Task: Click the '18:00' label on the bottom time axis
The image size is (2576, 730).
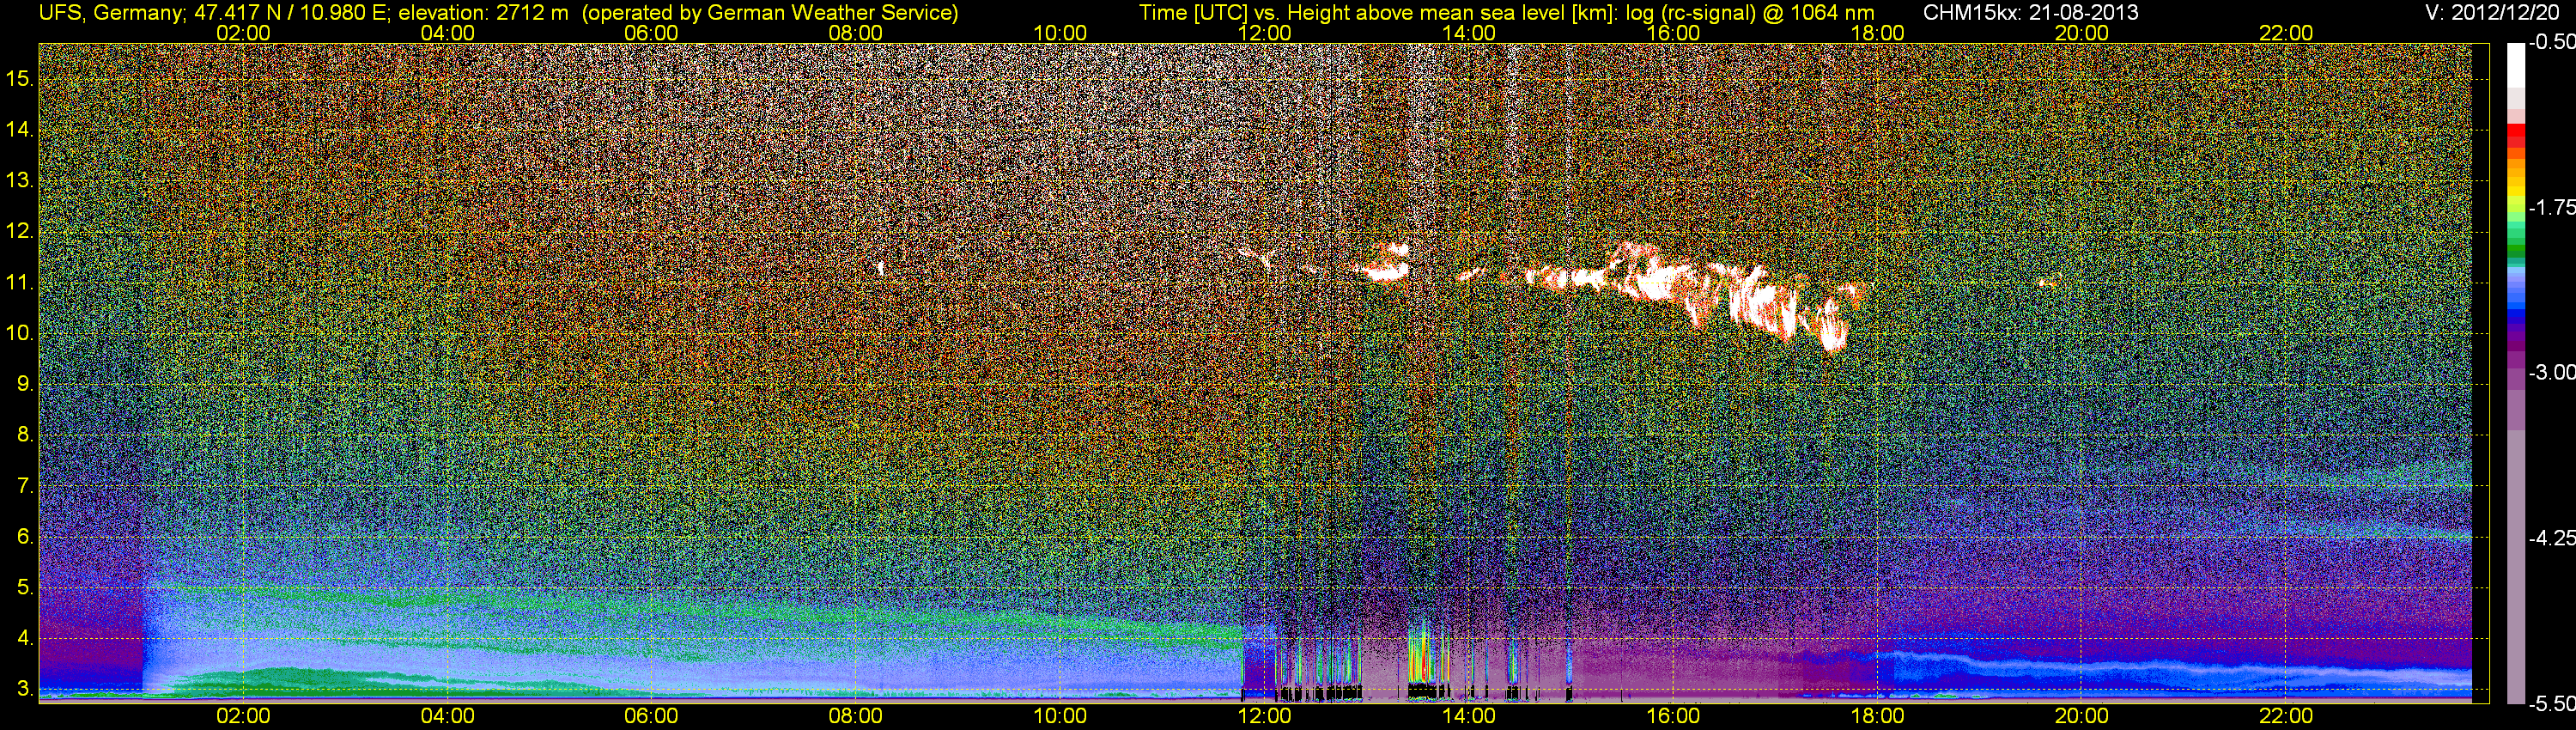Action: pos(1877,716)
